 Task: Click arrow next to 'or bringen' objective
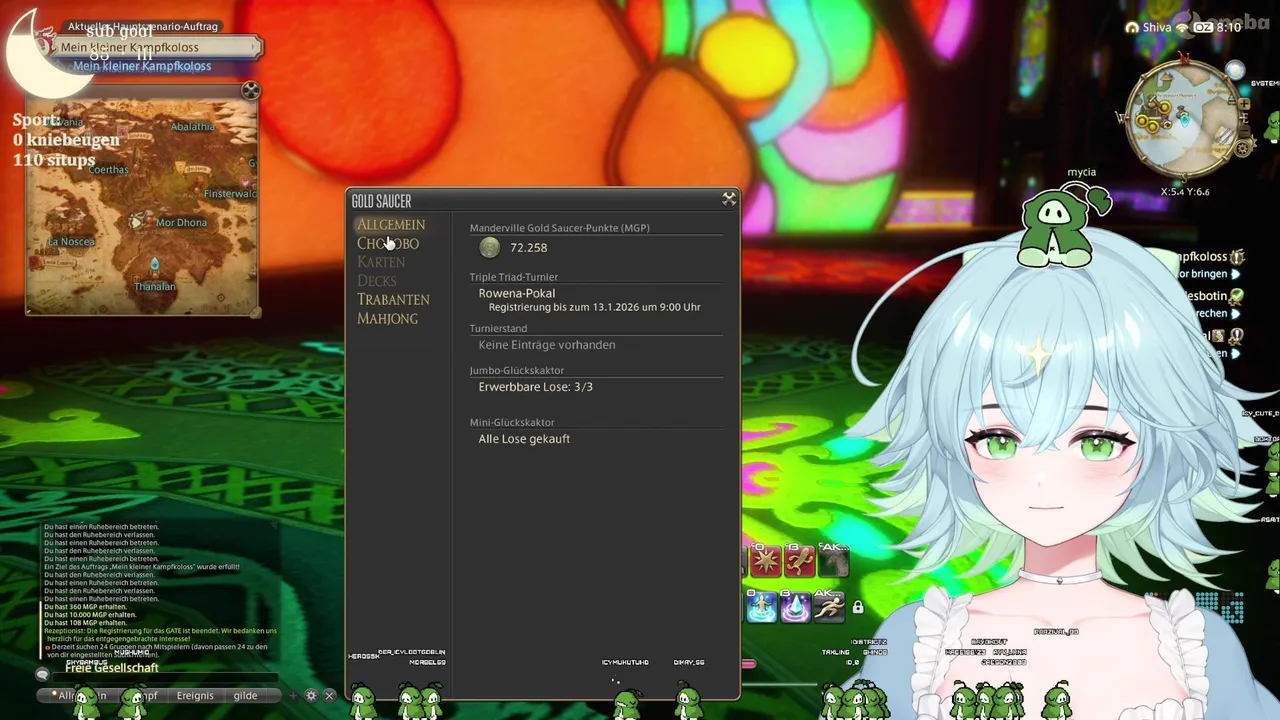click(1236, 275)
